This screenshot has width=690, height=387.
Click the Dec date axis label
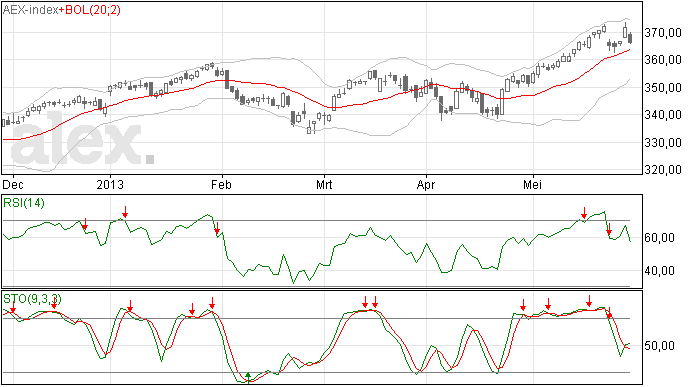[13, 184]
